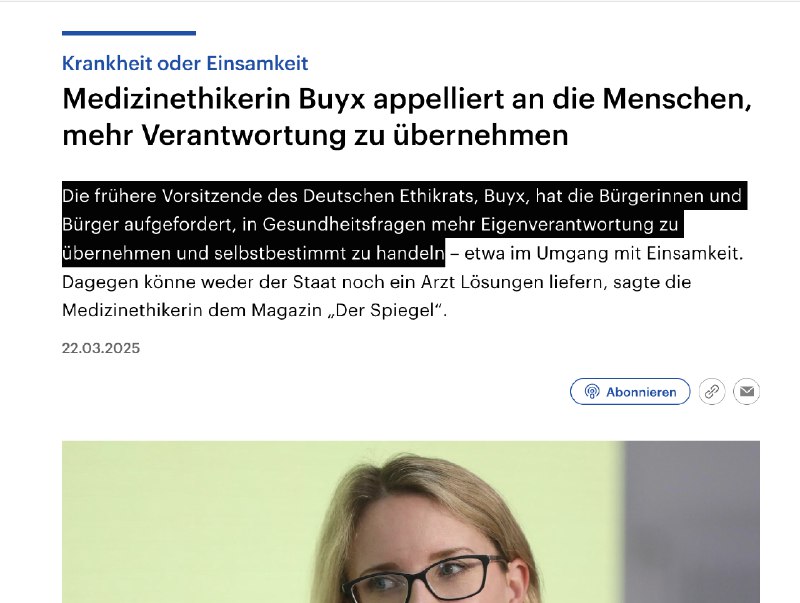Click headline line 'mehr Verantwortung zu übernehmen'

[x=315, y=136]
